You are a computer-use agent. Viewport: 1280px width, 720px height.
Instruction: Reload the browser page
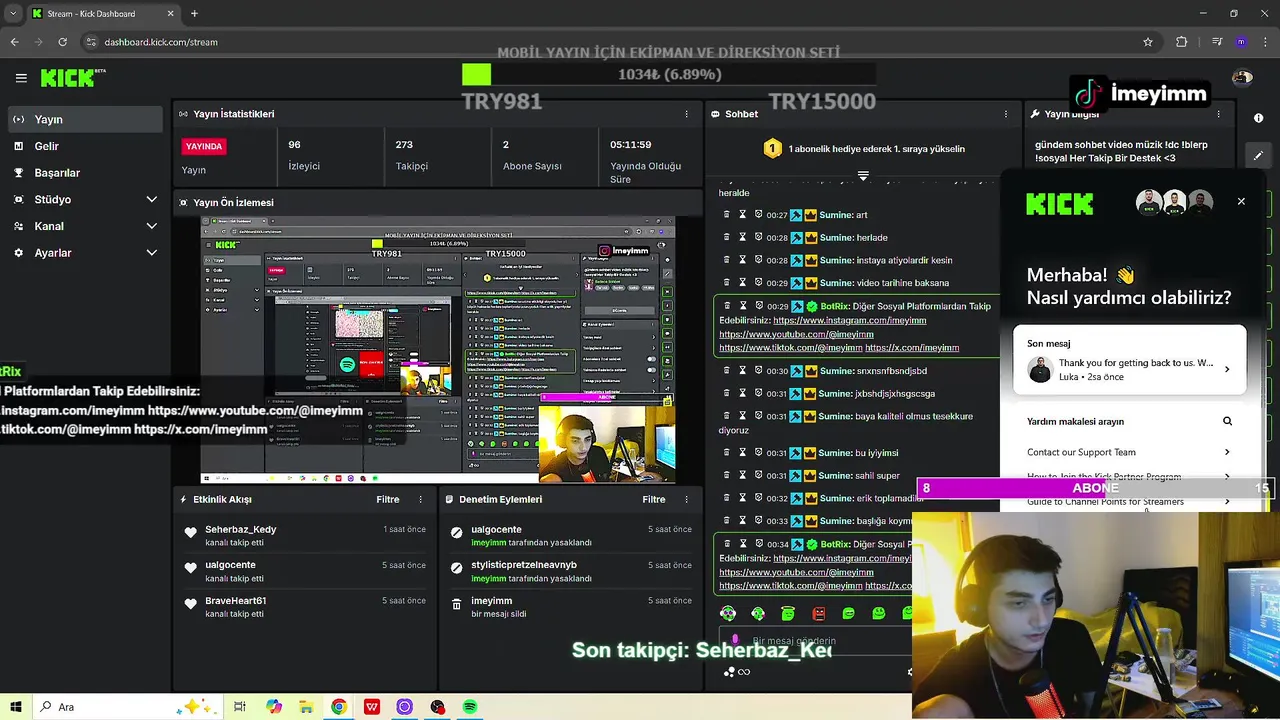pyautogui.click(x=62, y=42)
